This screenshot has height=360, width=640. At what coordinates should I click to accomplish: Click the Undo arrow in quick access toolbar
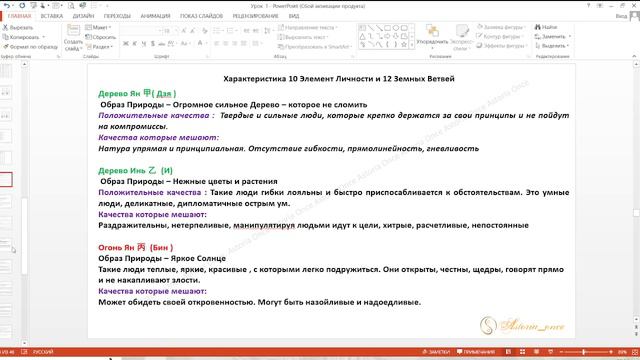tap(7, 6)
